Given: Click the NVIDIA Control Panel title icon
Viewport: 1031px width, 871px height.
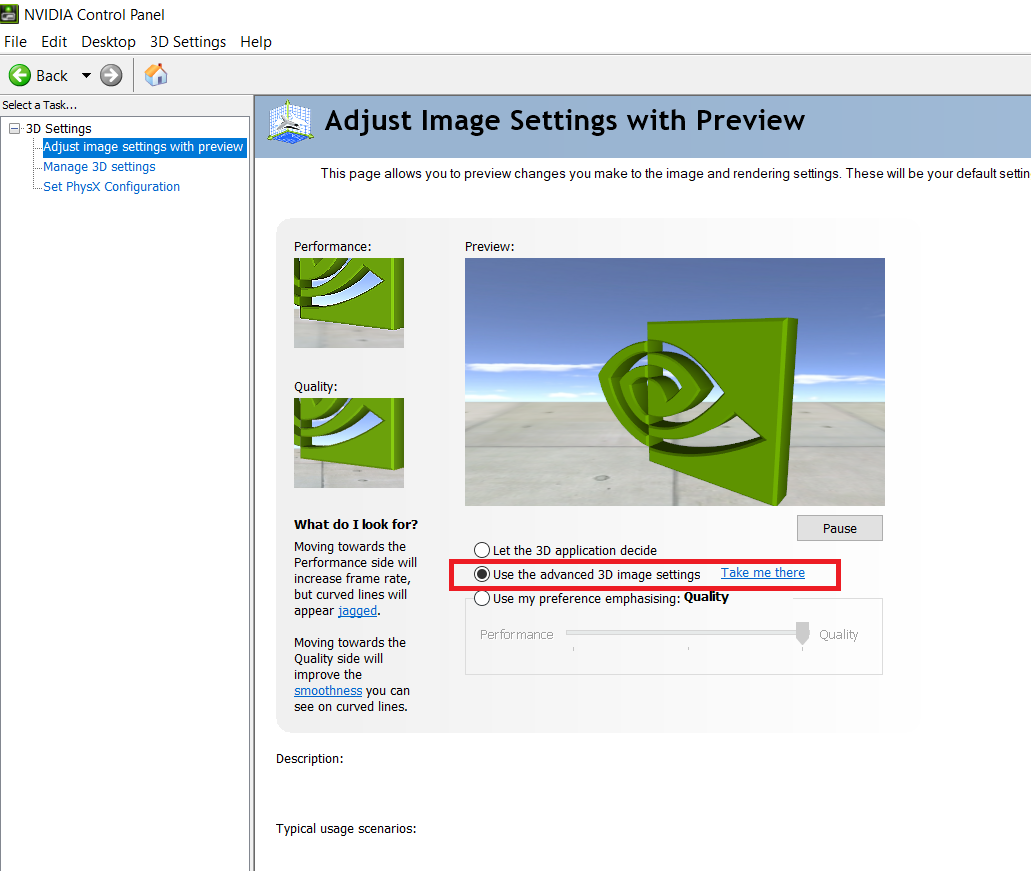Looking at the screenshot, I should pos(9,14).
